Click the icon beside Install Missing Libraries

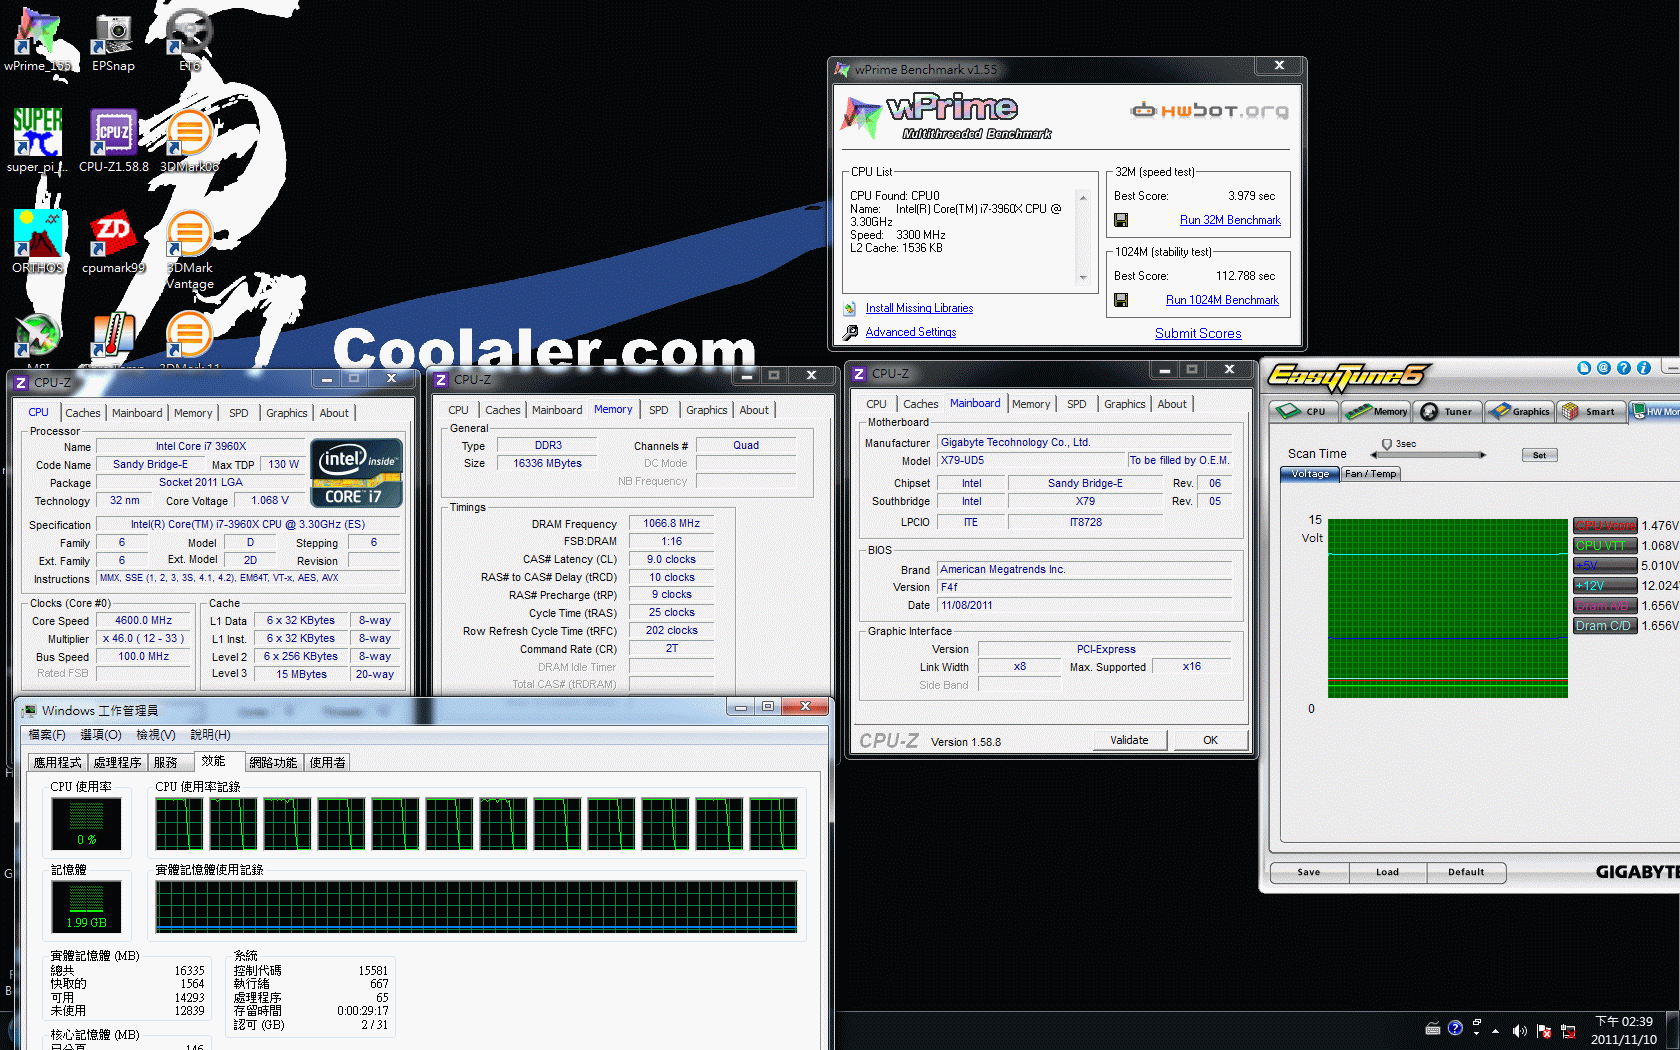click(x=850, y=308)
